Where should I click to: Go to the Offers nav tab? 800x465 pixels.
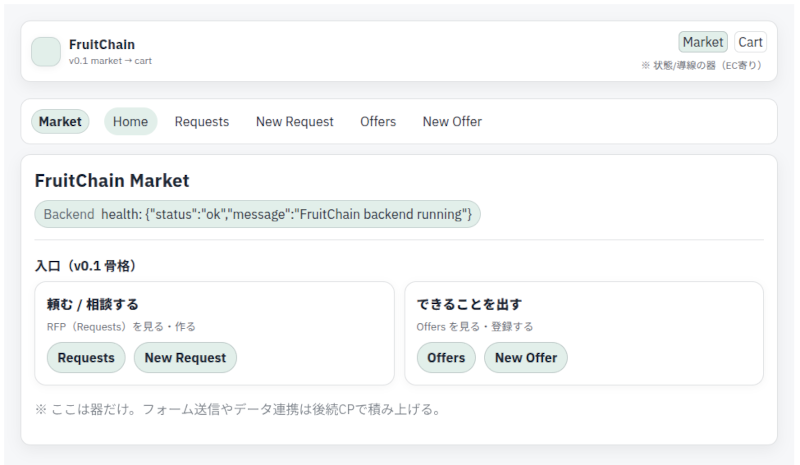tap(378, 122)
